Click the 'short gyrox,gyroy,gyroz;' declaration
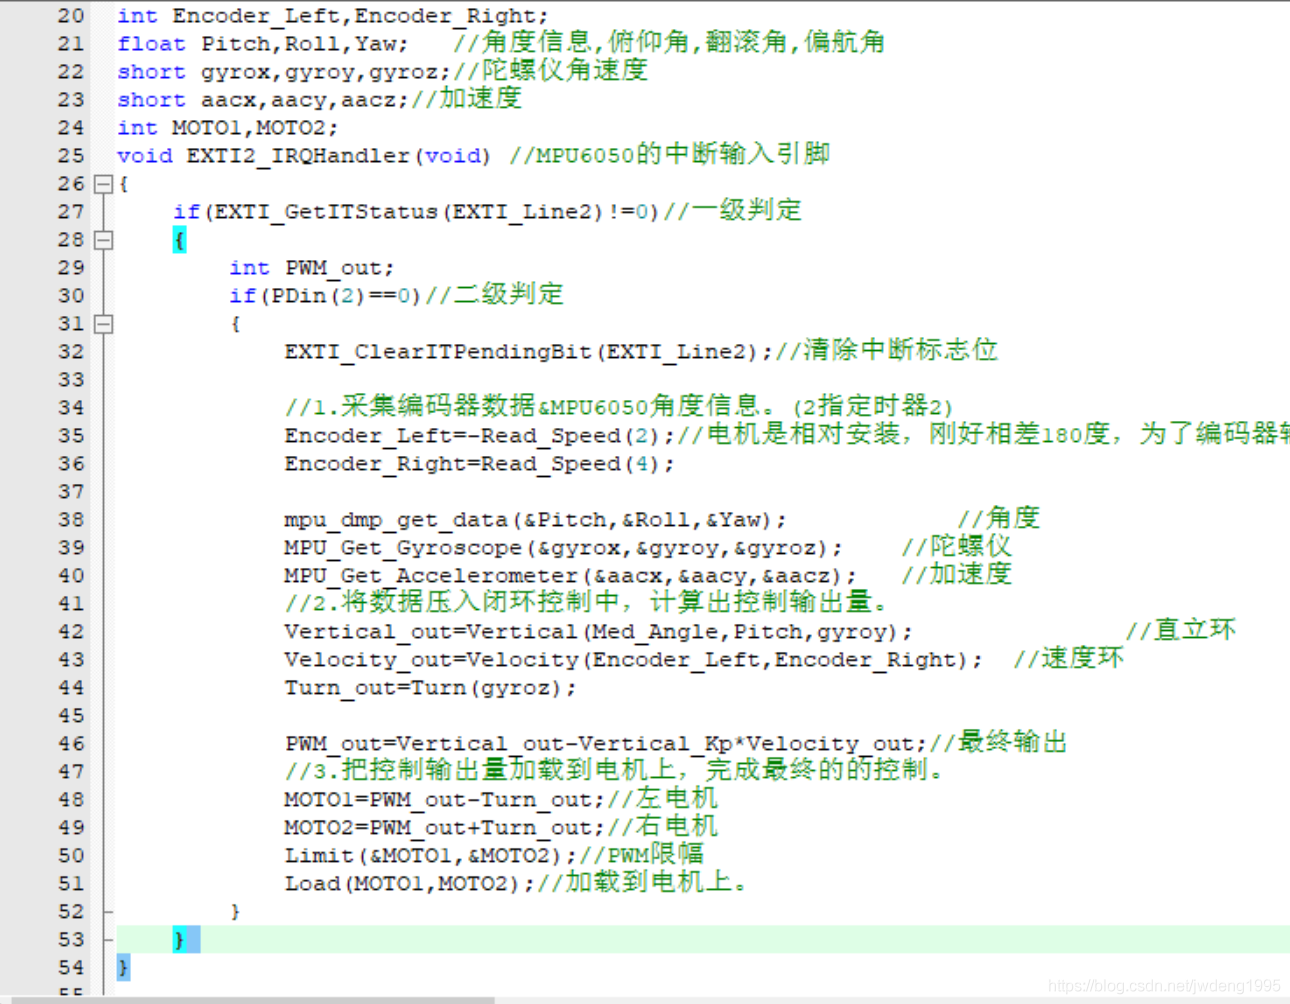 [x=284, y=73]
